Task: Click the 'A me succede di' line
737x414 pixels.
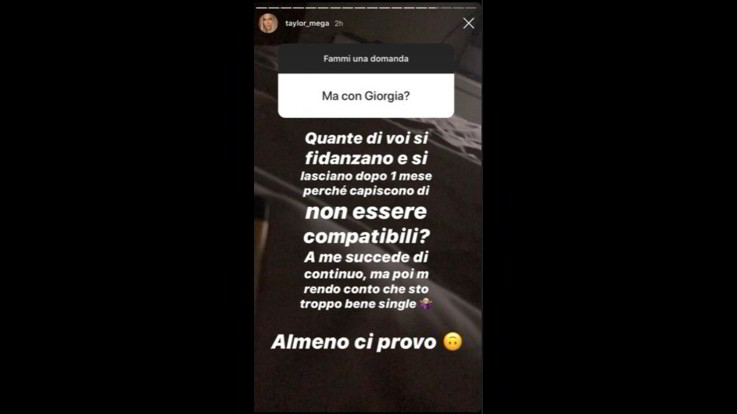Action: [366, 257]
